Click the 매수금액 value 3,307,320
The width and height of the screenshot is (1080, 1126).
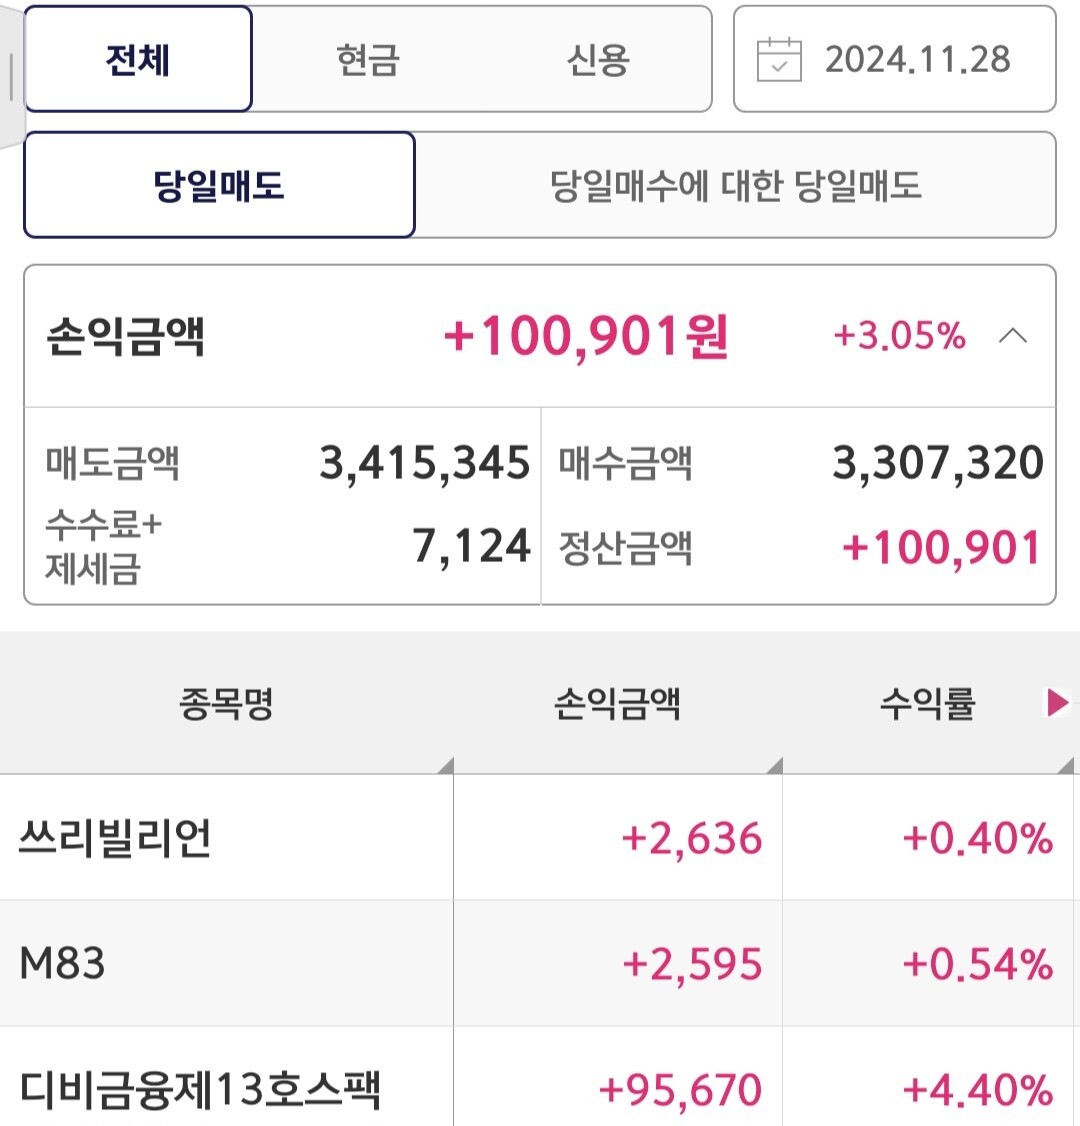point(938,463)
